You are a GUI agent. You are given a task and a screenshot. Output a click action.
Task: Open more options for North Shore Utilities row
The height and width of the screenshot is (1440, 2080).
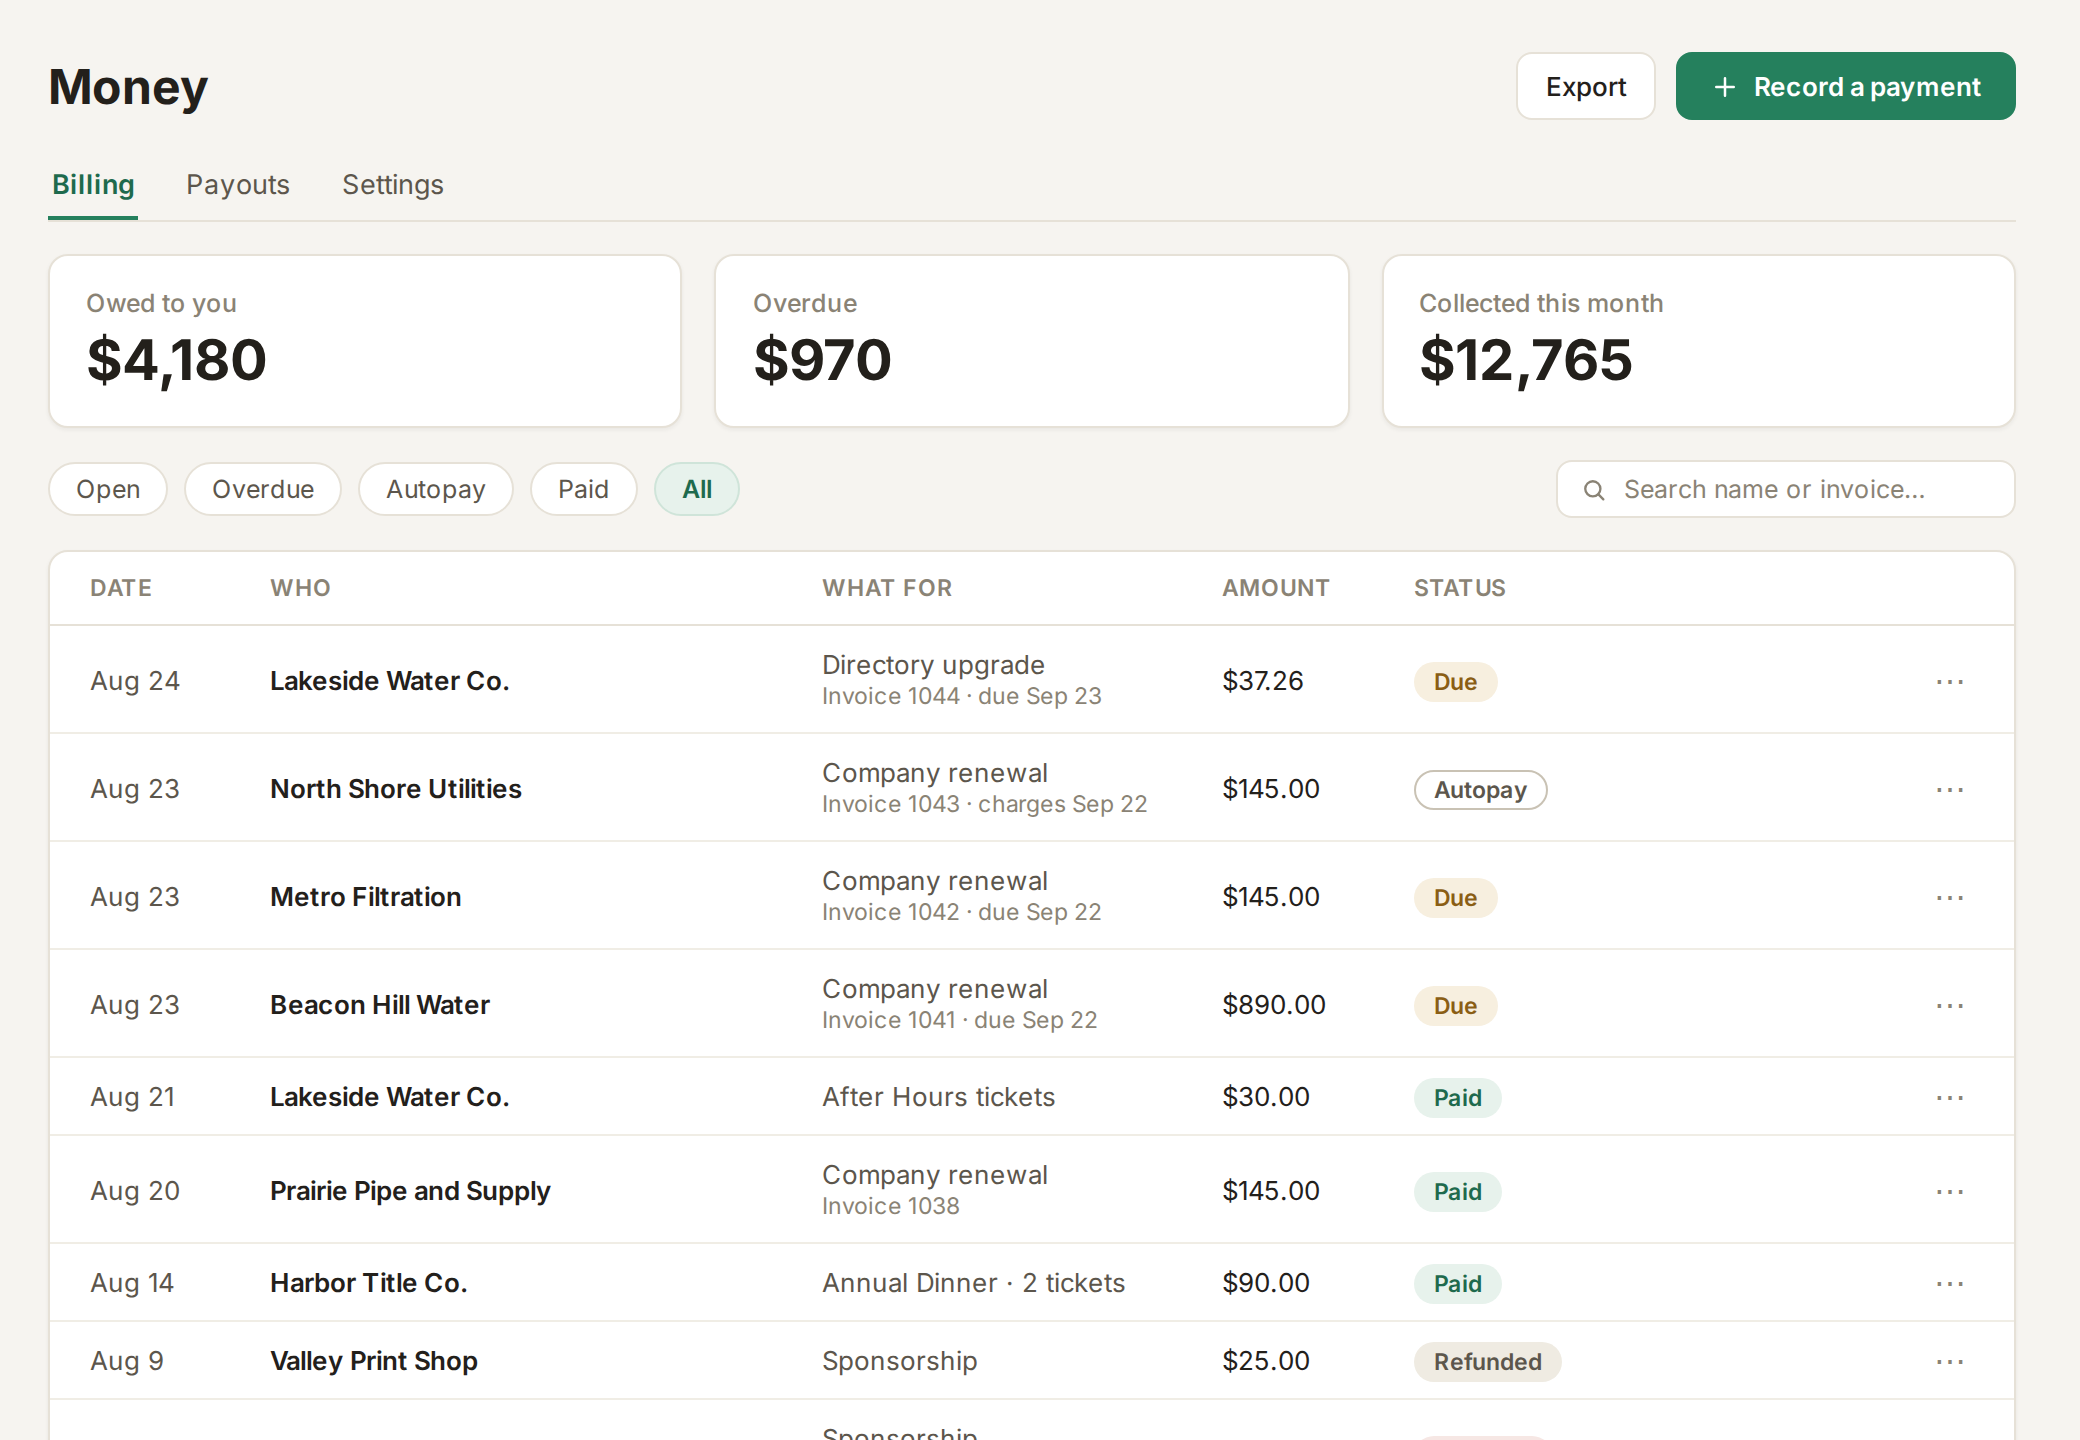(1950, 789)
